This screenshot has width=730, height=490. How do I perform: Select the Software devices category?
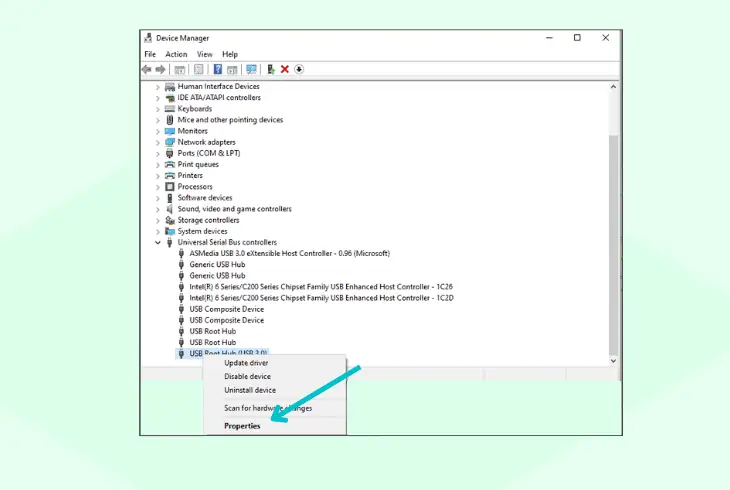click(x=204, y=198)
